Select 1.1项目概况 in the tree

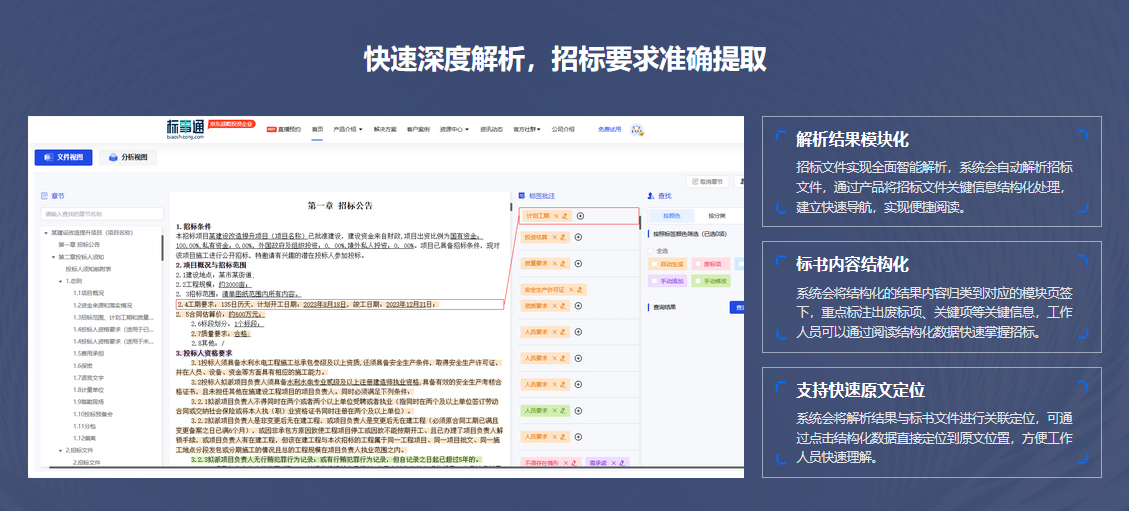89,293
